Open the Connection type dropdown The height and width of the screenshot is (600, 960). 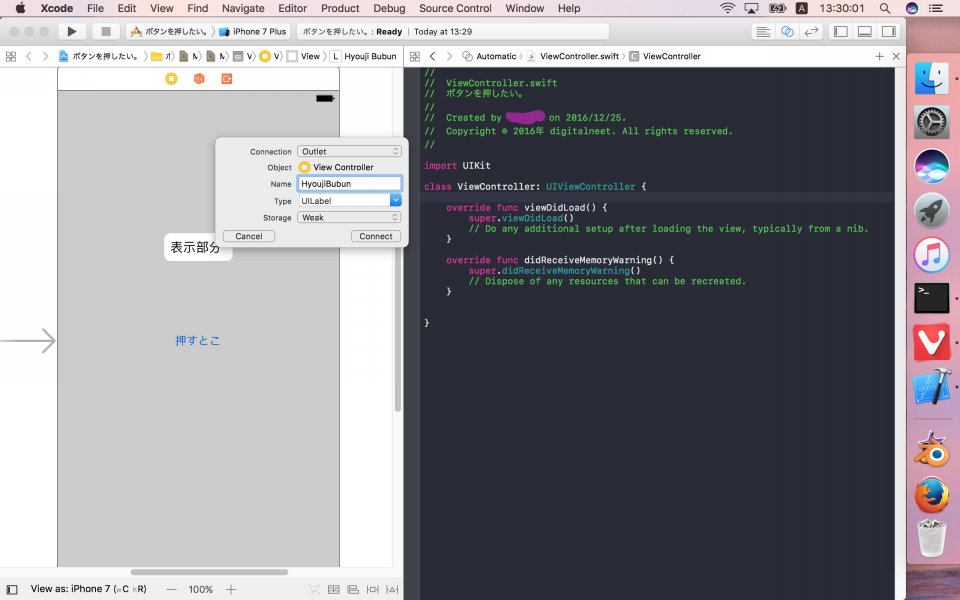349,151
